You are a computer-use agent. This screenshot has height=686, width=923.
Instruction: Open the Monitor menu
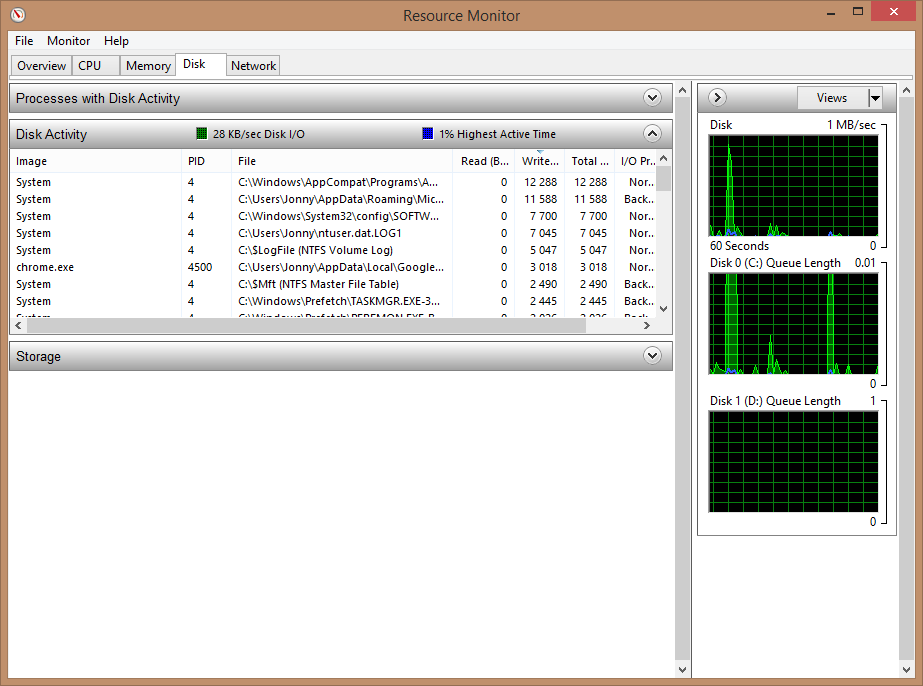[x=68, y=41]
